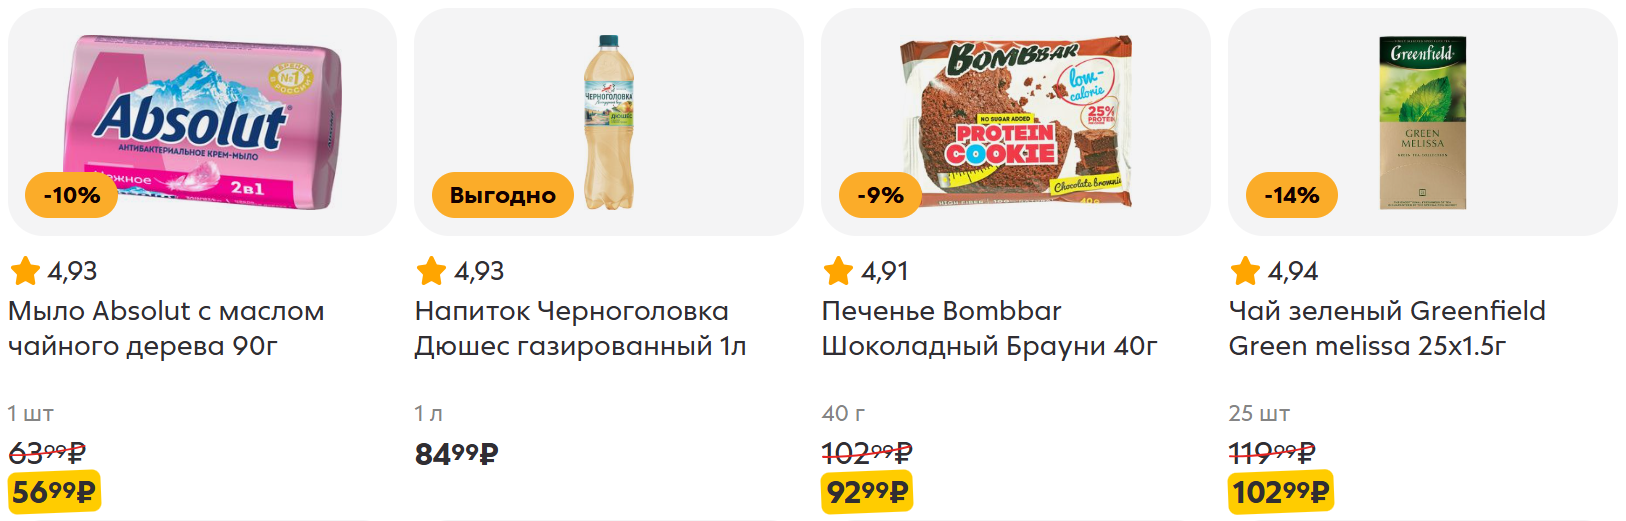Open the Greenfield Green Melissa tea image

[x=1422, y=122]
